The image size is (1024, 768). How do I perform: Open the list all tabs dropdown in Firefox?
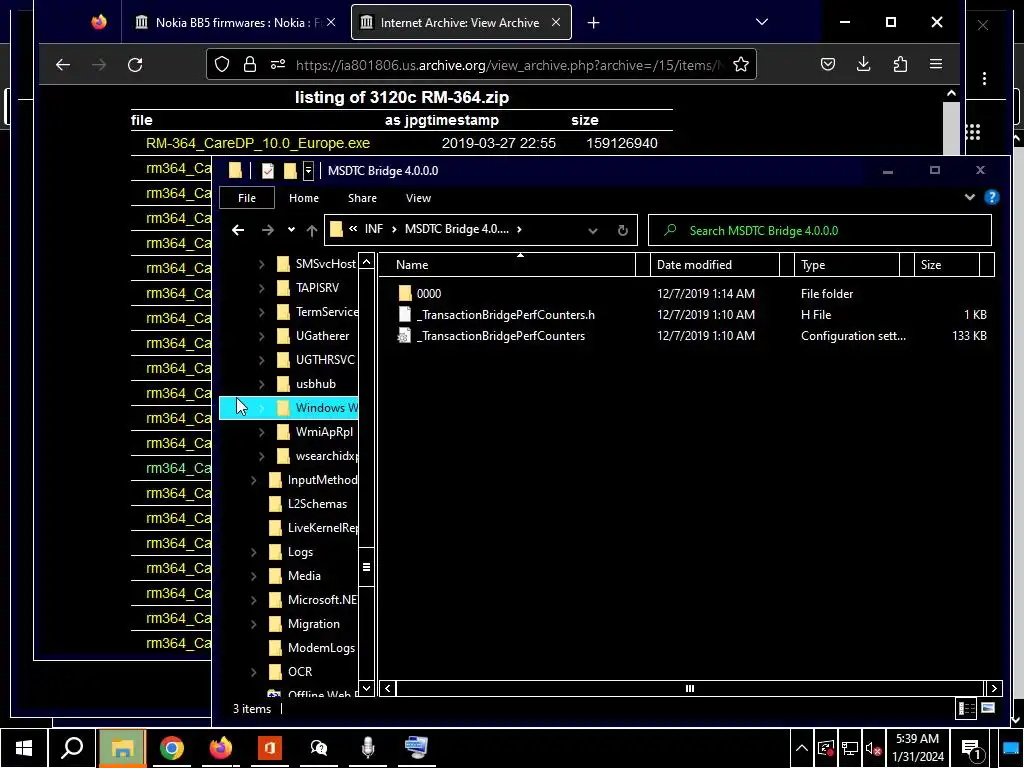pyautogui.click(x=761, y=22)
